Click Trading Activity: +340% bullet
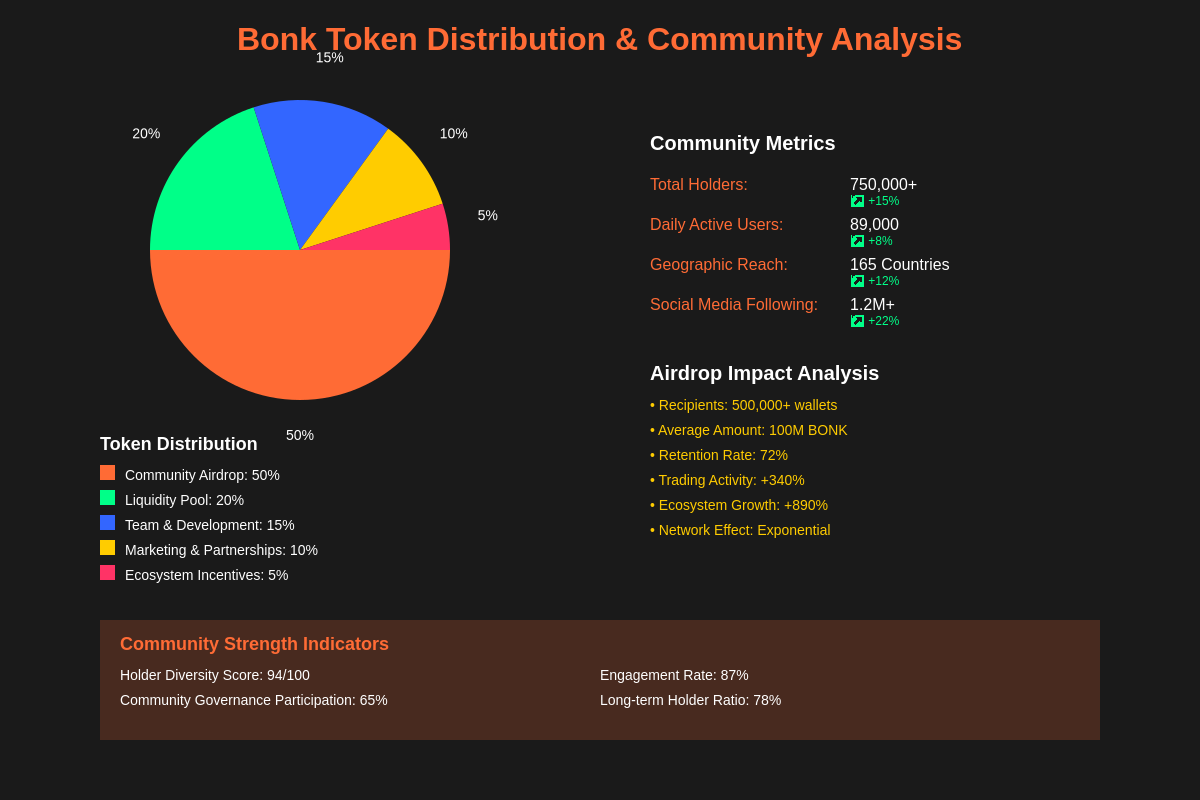Viewport: 1200px width, 800px height. tap(727, 480)
